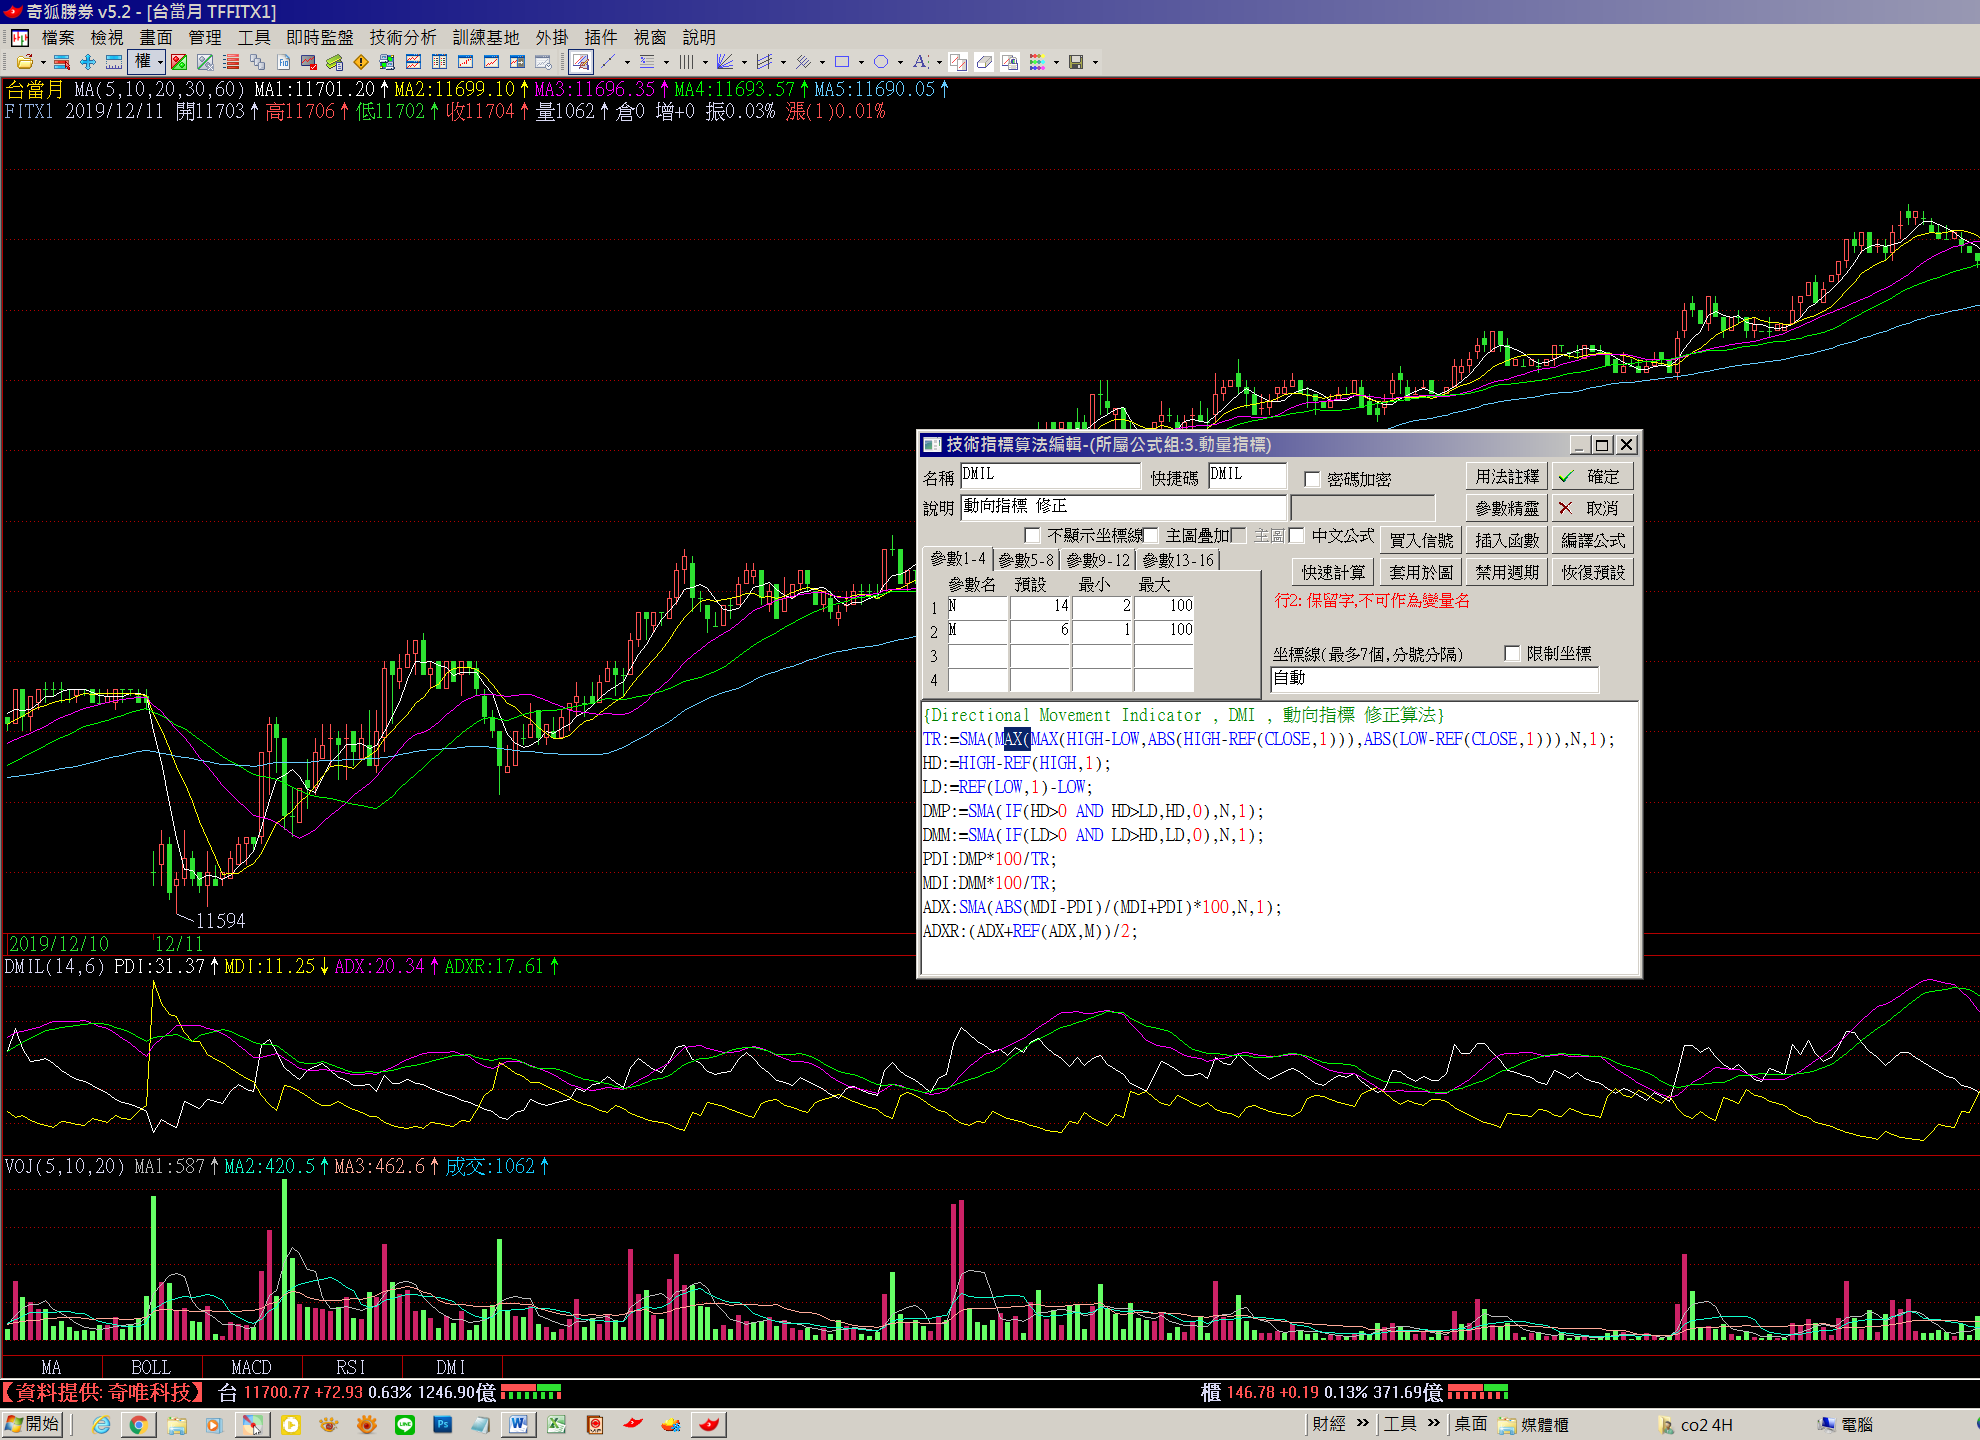Screen dimensions: 1980x1440
Task: Select the MACD indicator tab at bottom
Action: coord(251,1367)
